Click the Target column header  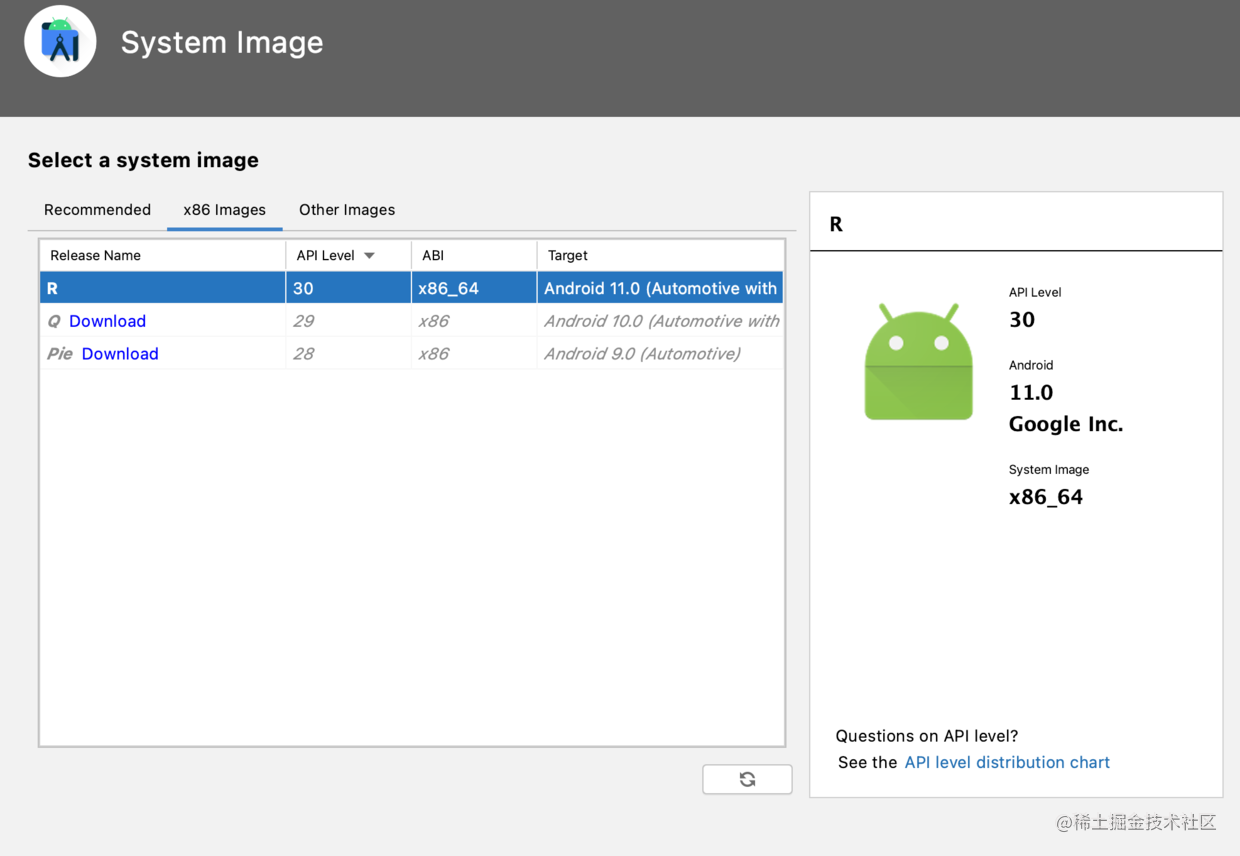[x=568, y=256]
